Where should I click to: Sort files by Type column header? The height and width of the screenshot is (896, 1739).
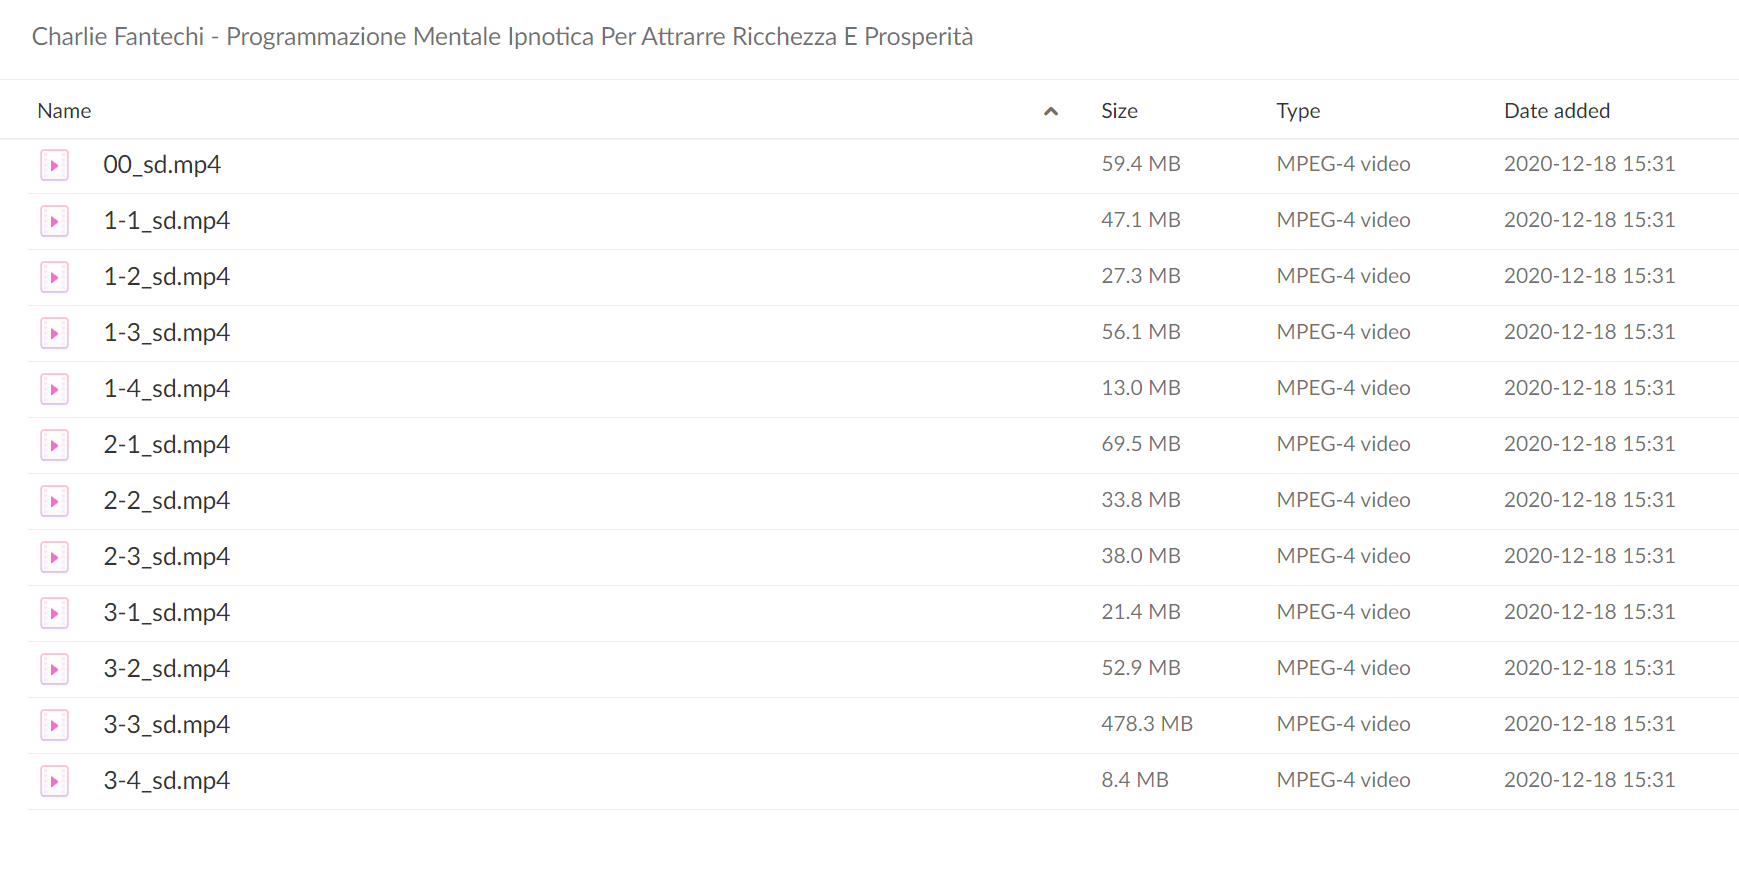tap(1298, 111)
